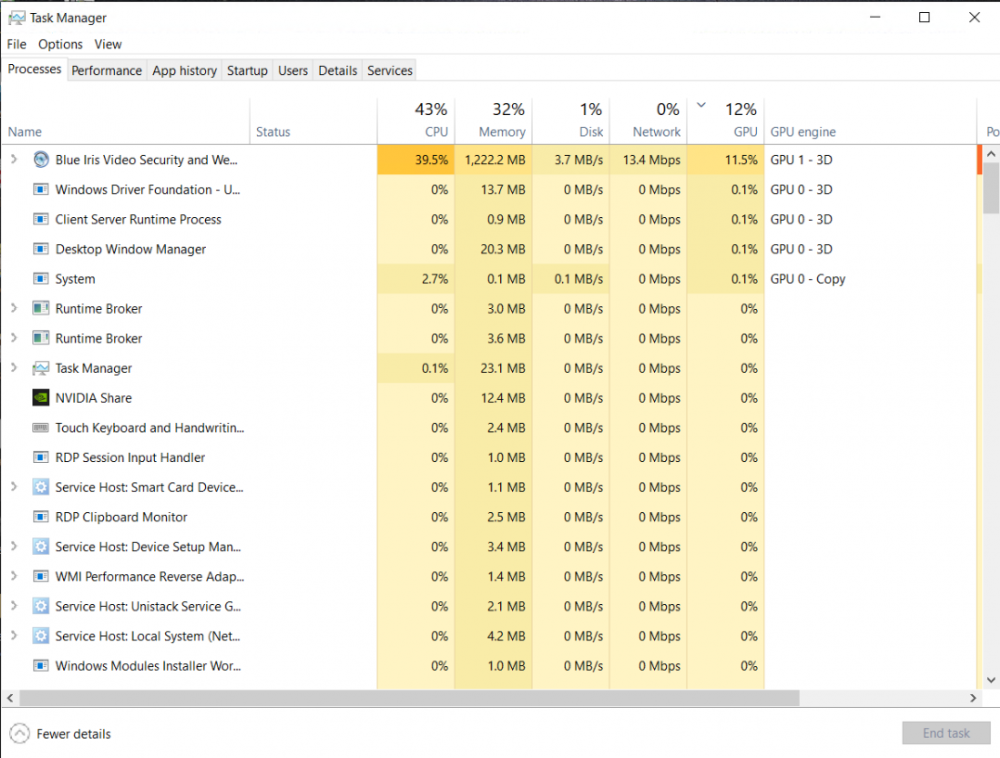Click the RDP Clipboard Monitor icon
1000x758 pixels.
coord(41,517)
